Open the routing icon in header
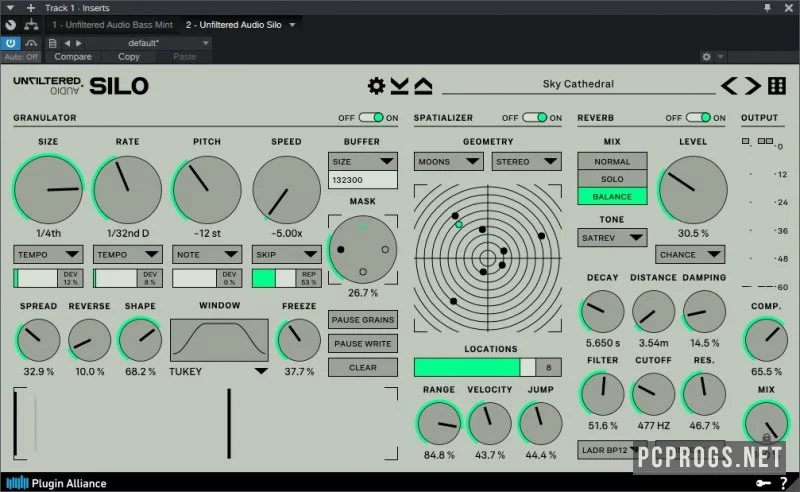Screen dimensions: 800x492 [31, 24]
